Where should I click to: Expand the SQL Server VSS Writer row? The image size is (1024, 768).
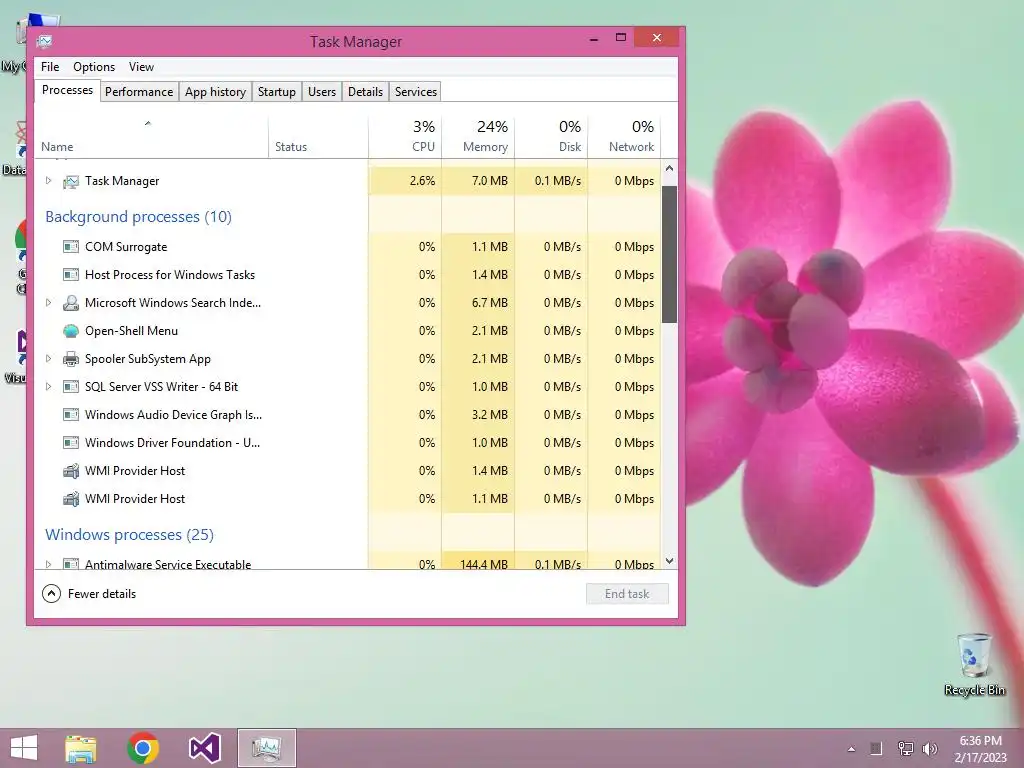click(x=48, y=387)
